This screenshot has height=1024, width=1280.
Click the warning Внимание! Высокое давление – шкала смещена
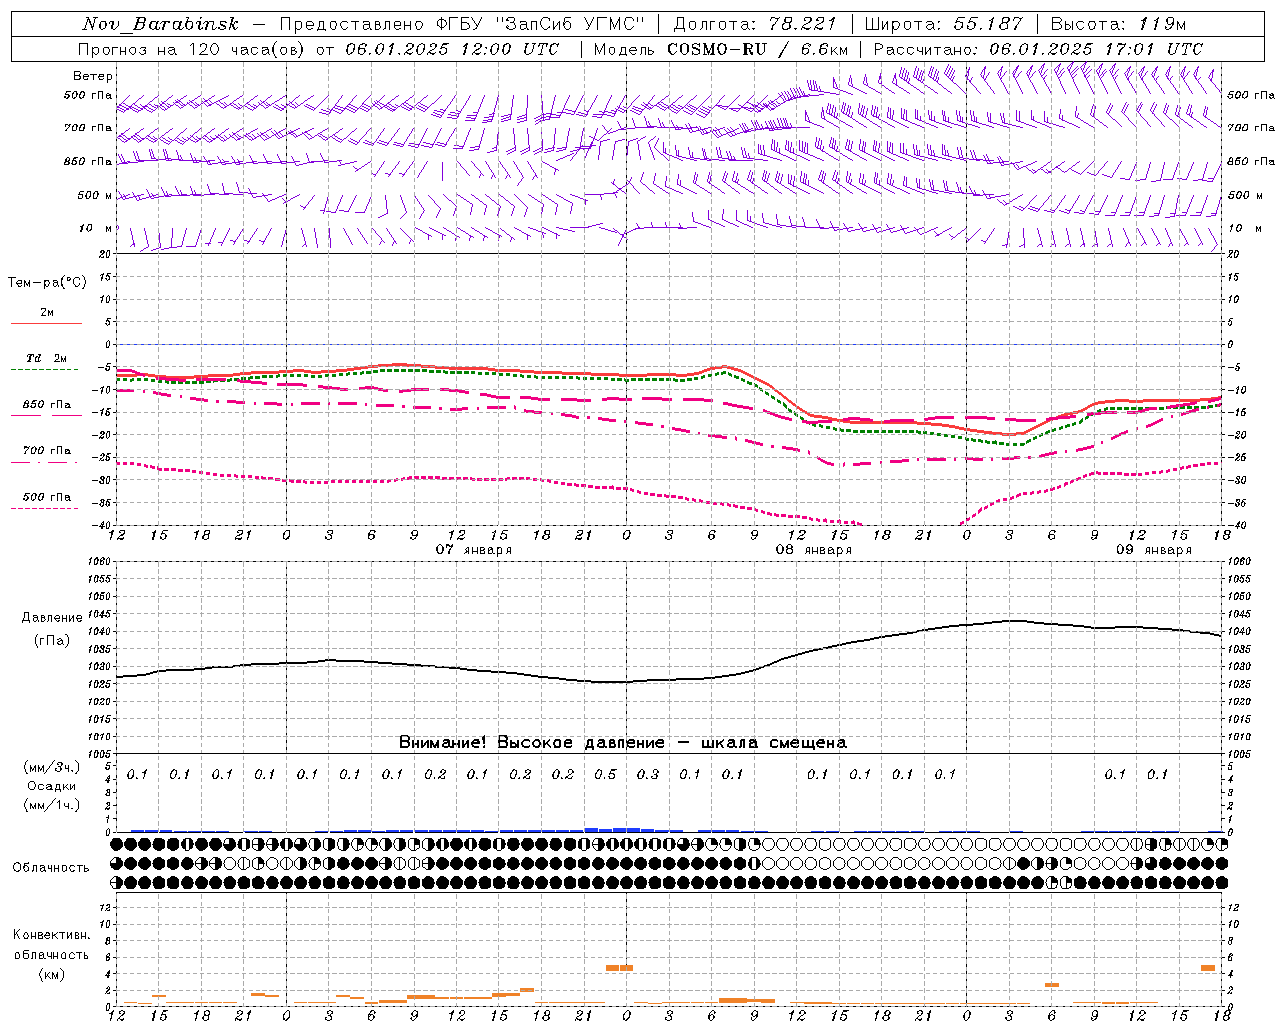pos(623,742)
